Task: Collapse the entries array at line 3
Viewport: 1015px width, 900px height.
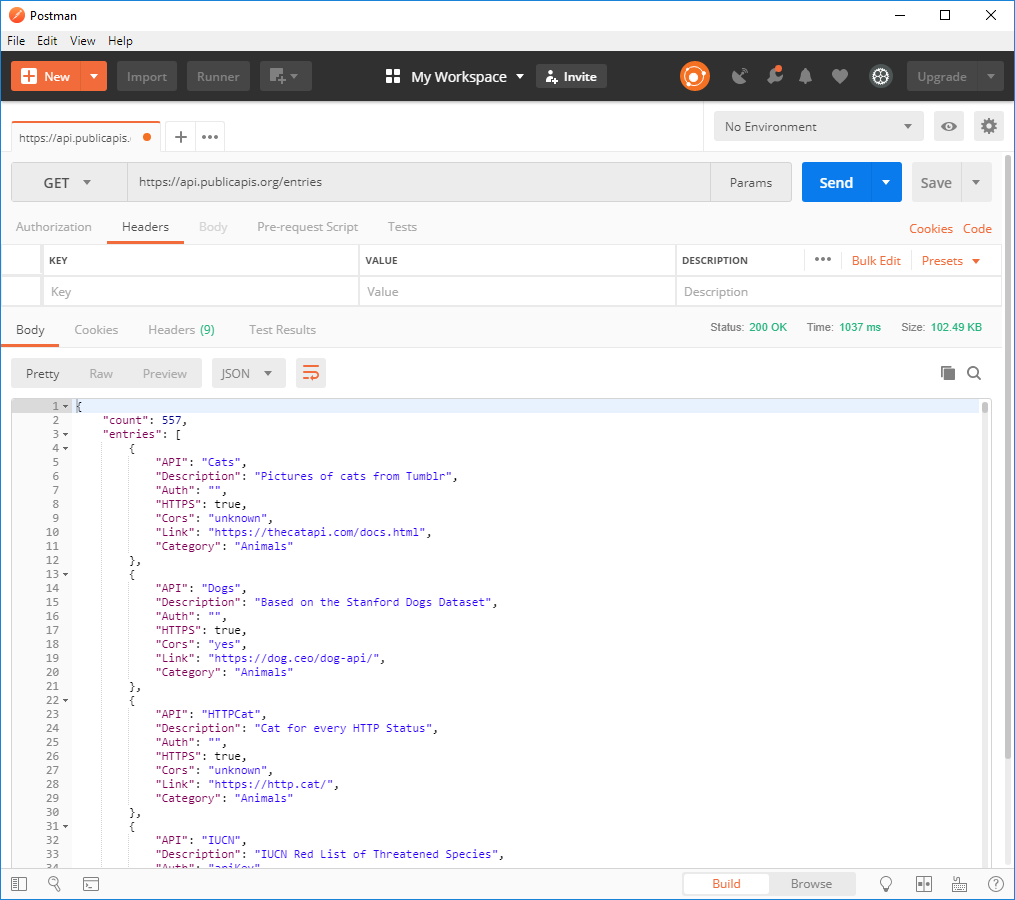Action: coord(66,435)
